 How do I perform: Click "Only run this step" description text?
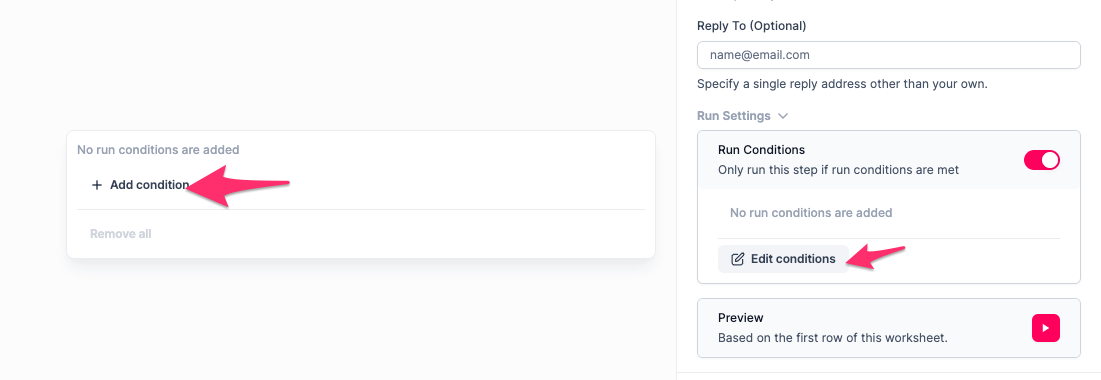point(838,170)
